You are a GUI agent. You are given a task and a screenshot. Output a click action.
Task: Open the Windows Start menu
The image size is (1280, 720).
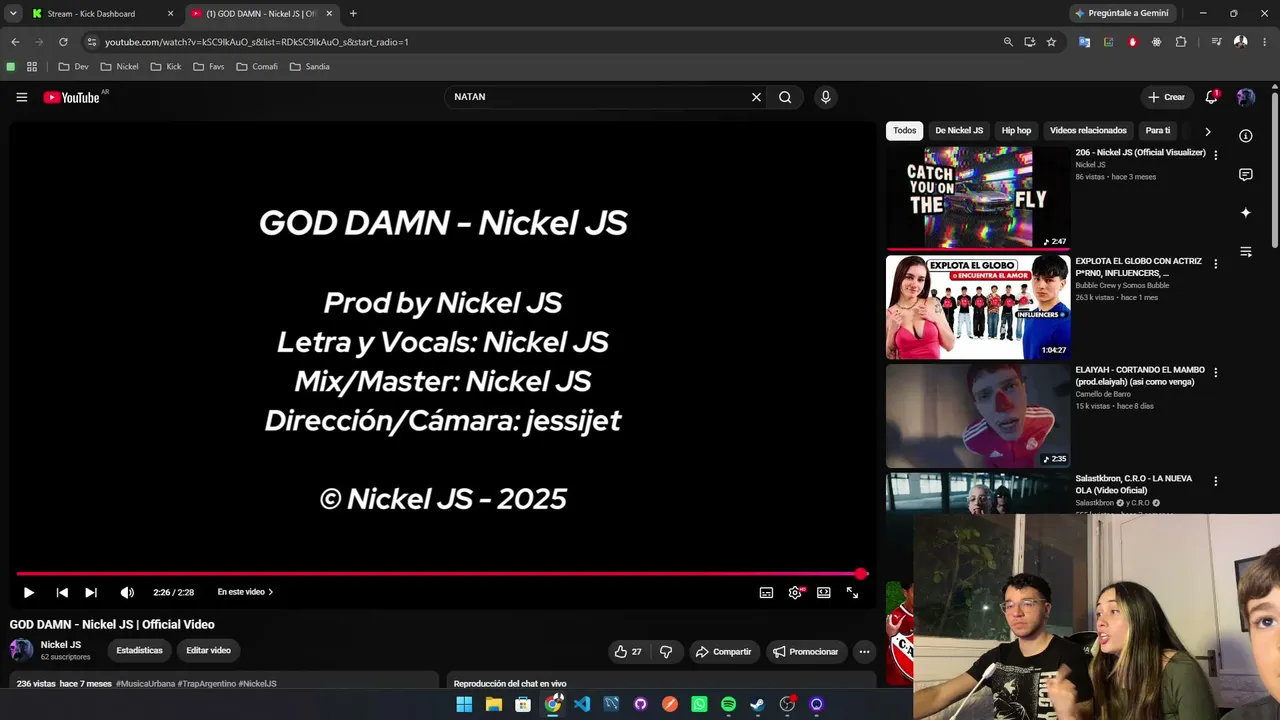[x=464, y=705]
